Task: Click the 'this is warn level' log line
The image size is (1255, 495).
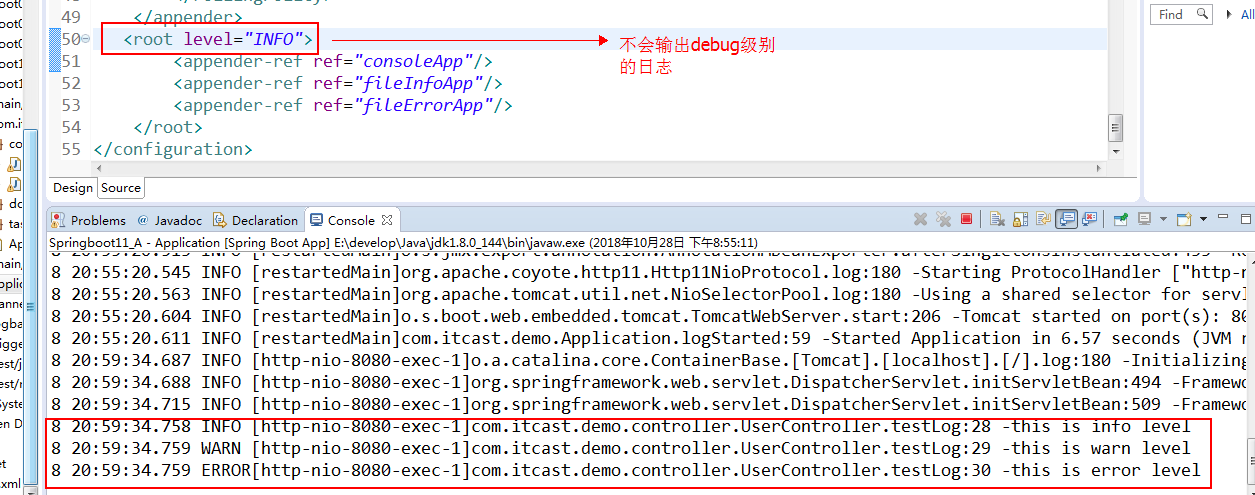Action: 620,448
